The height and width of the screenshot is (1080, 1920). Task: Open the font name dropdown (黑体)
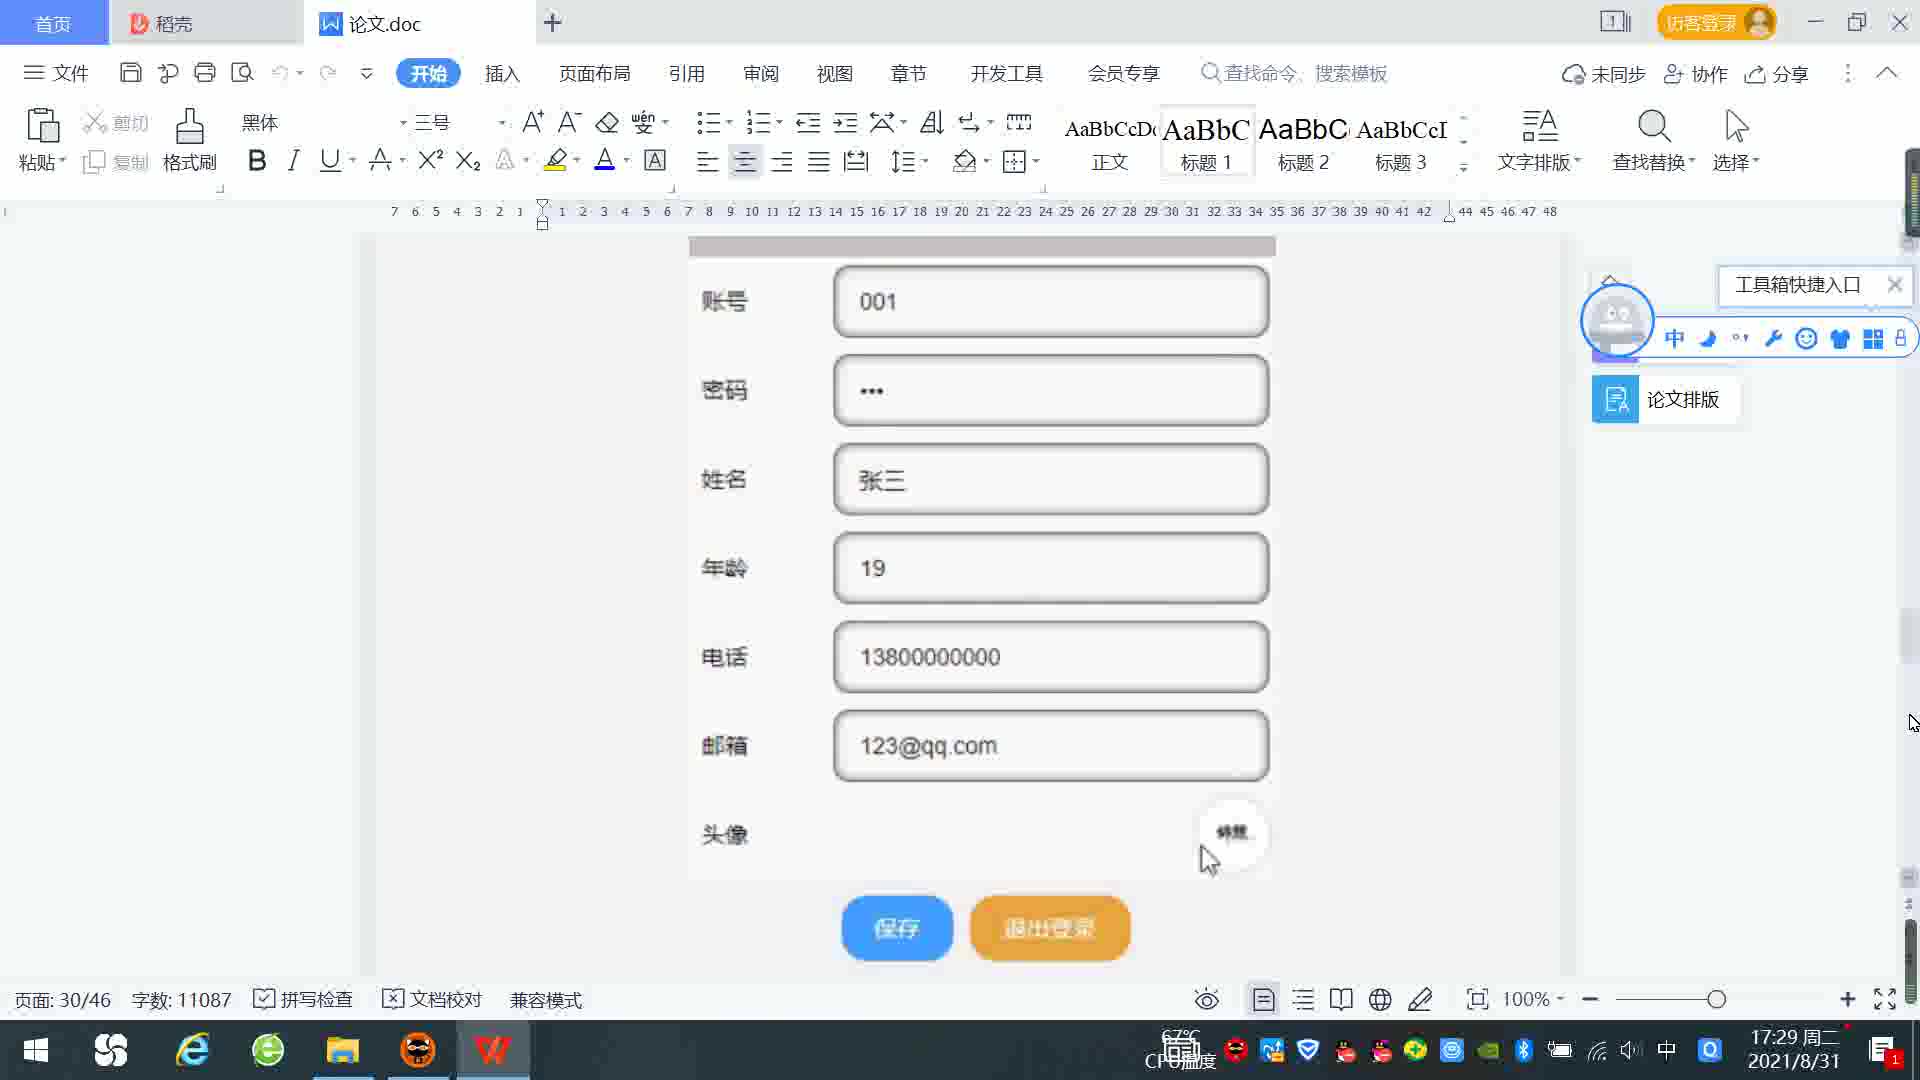coord(403,123)
